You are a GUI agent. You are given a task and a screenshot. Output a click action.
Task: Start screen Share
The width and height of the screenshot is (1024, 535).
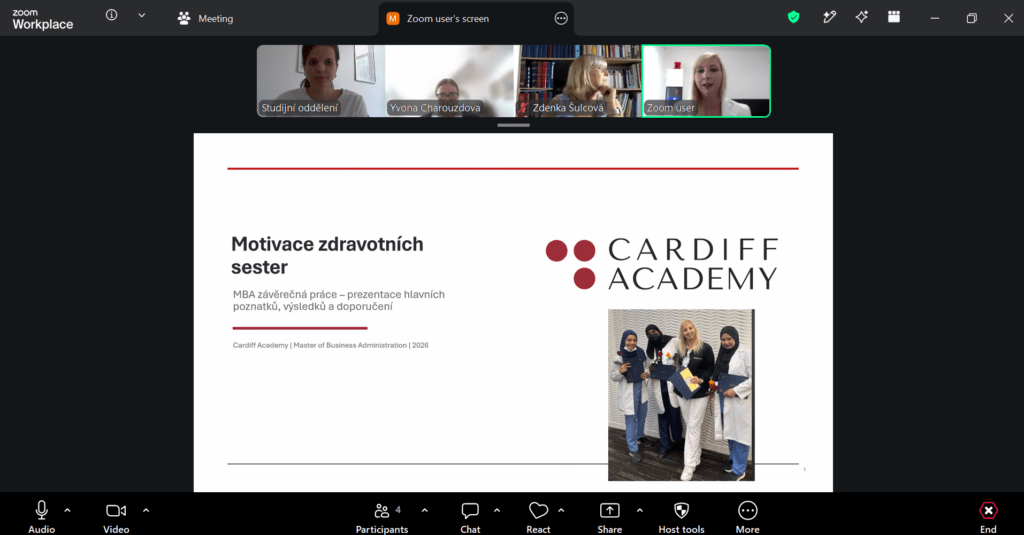tap(609, 517)
